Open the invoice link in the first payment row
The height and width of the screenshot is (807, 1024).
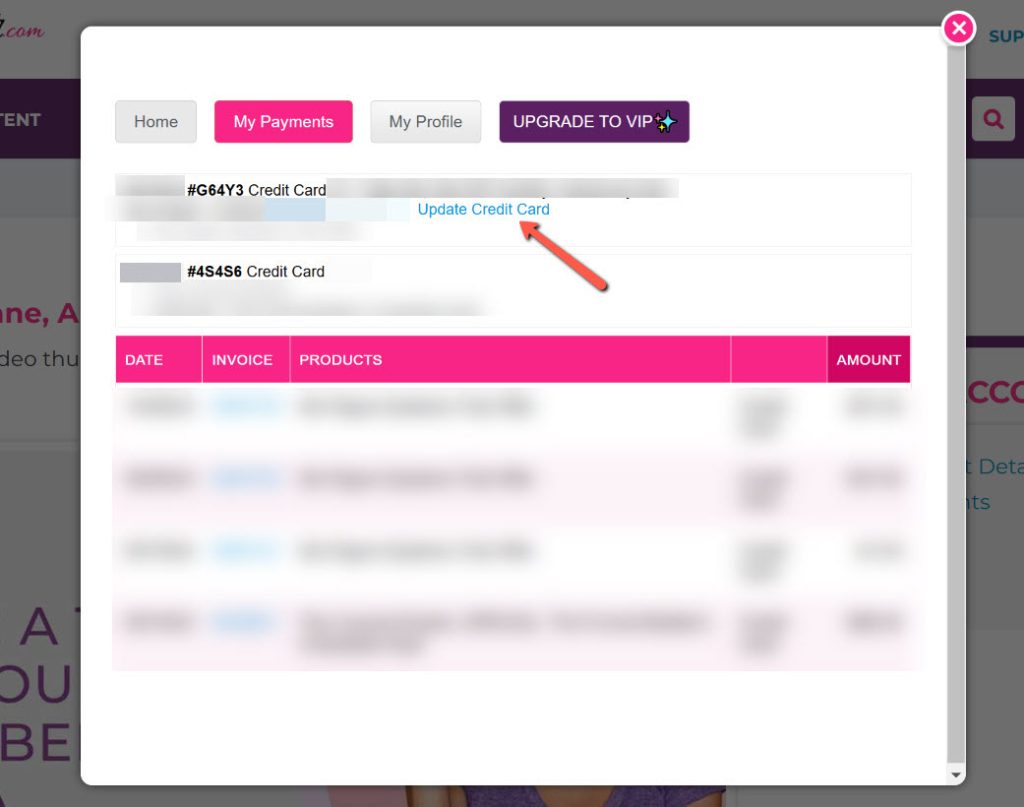tap(244, 407)
